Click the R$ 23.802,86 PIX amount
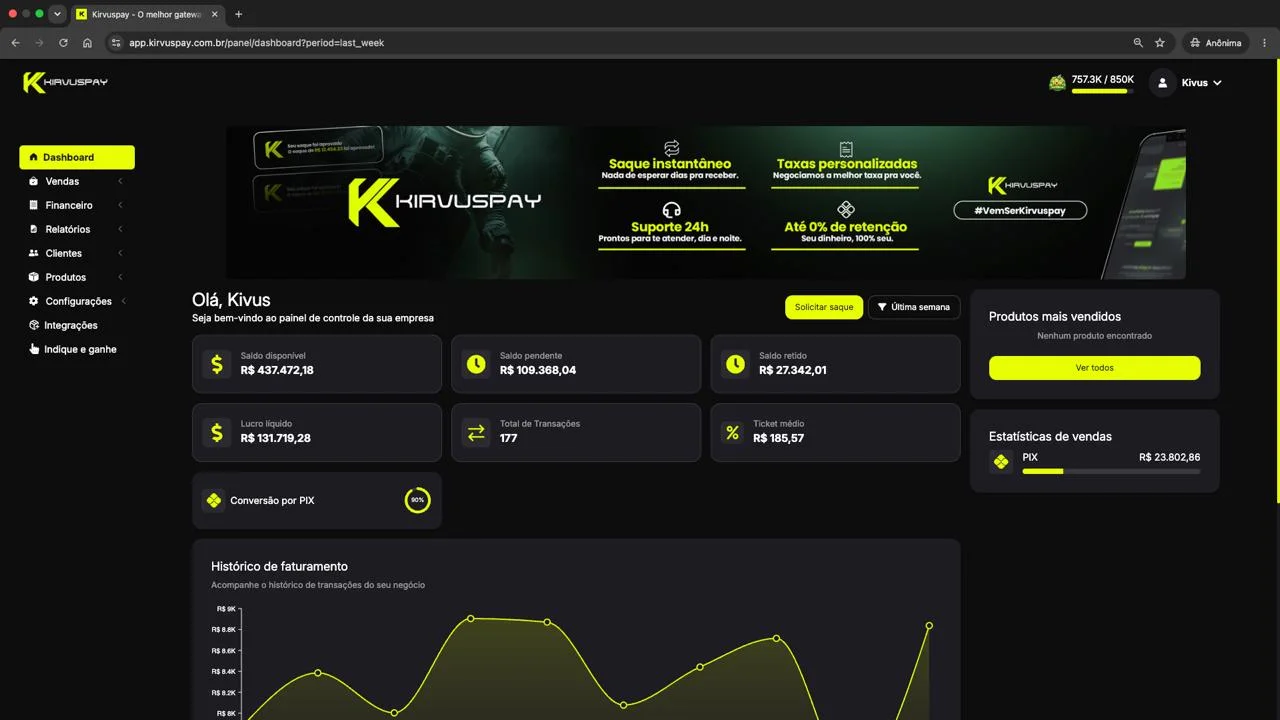 tap(1169, 457)
